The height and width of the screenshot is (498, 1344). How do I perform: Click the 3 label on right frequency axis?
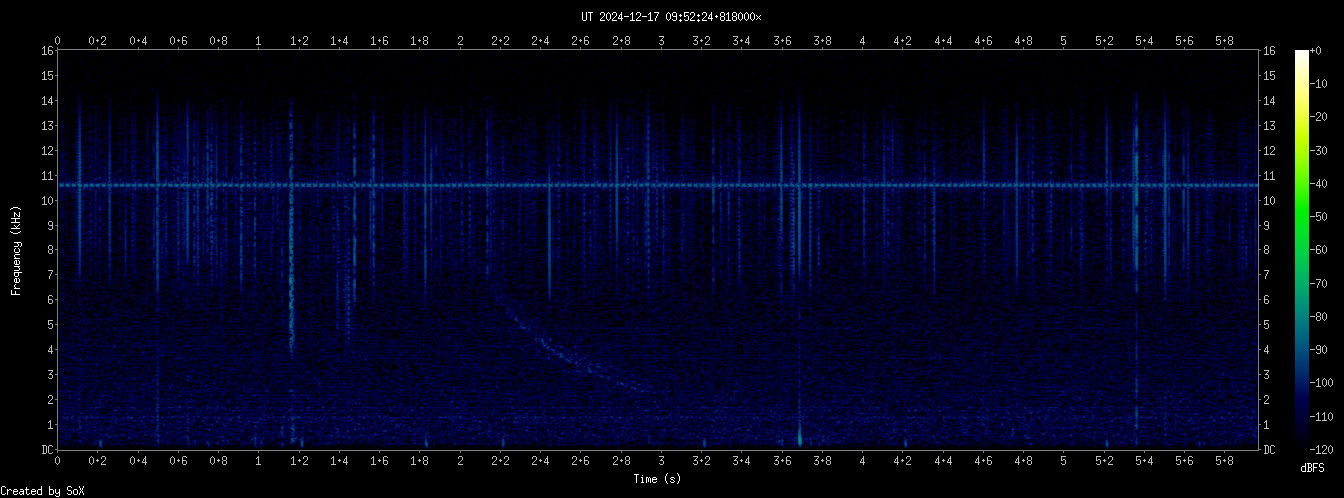tap(1266, 375)
